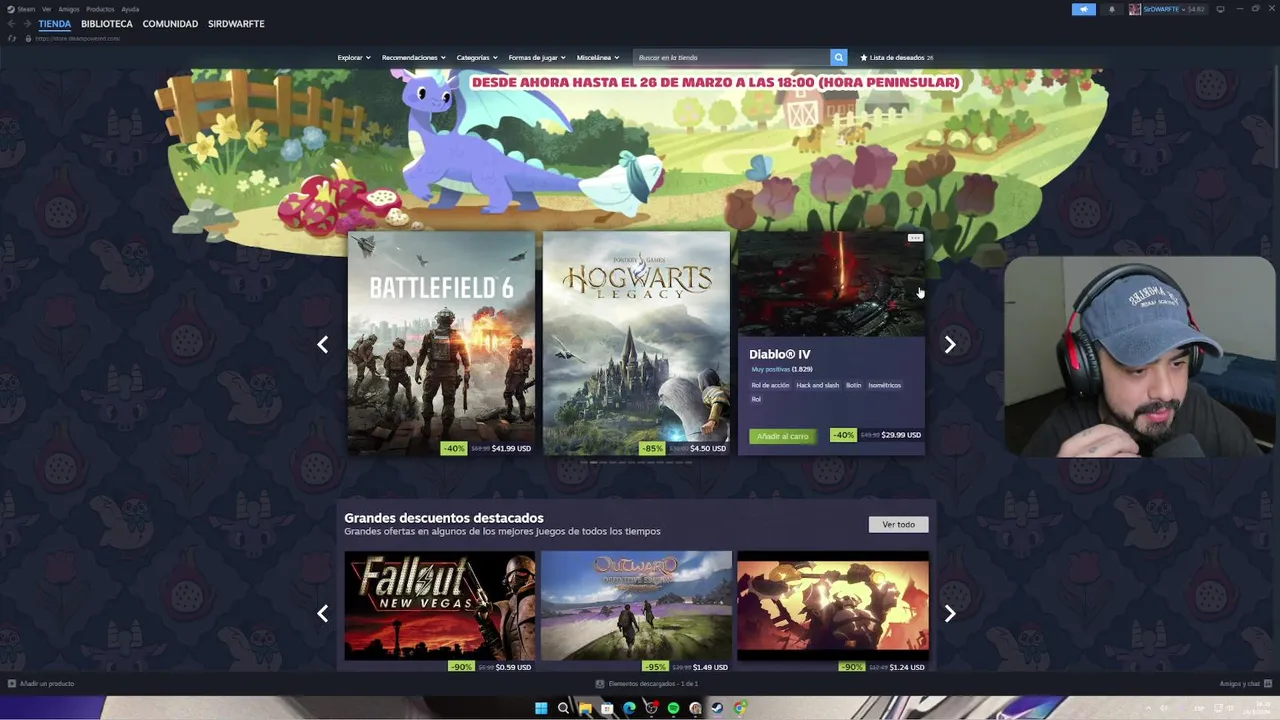Click the magnifier search button in store

click(x=839, y=57)
